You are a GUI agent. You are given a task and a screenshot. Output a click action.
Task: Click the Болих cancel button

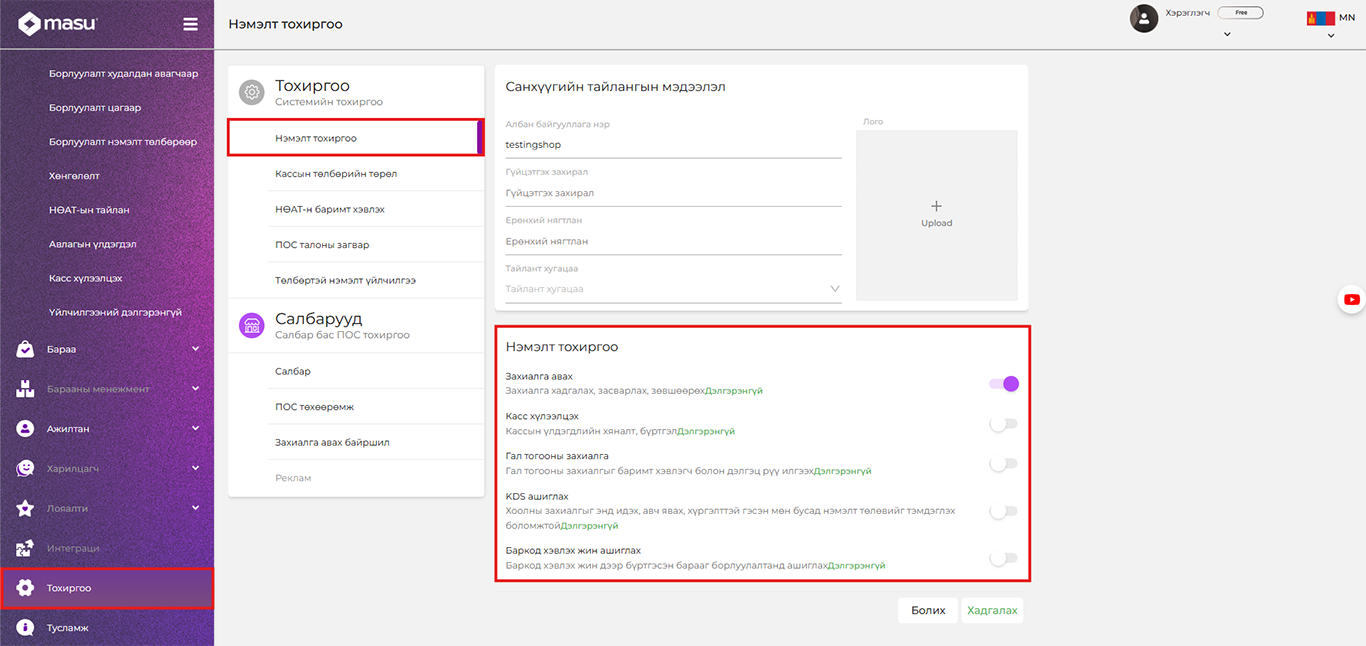(x=928, y=610)
